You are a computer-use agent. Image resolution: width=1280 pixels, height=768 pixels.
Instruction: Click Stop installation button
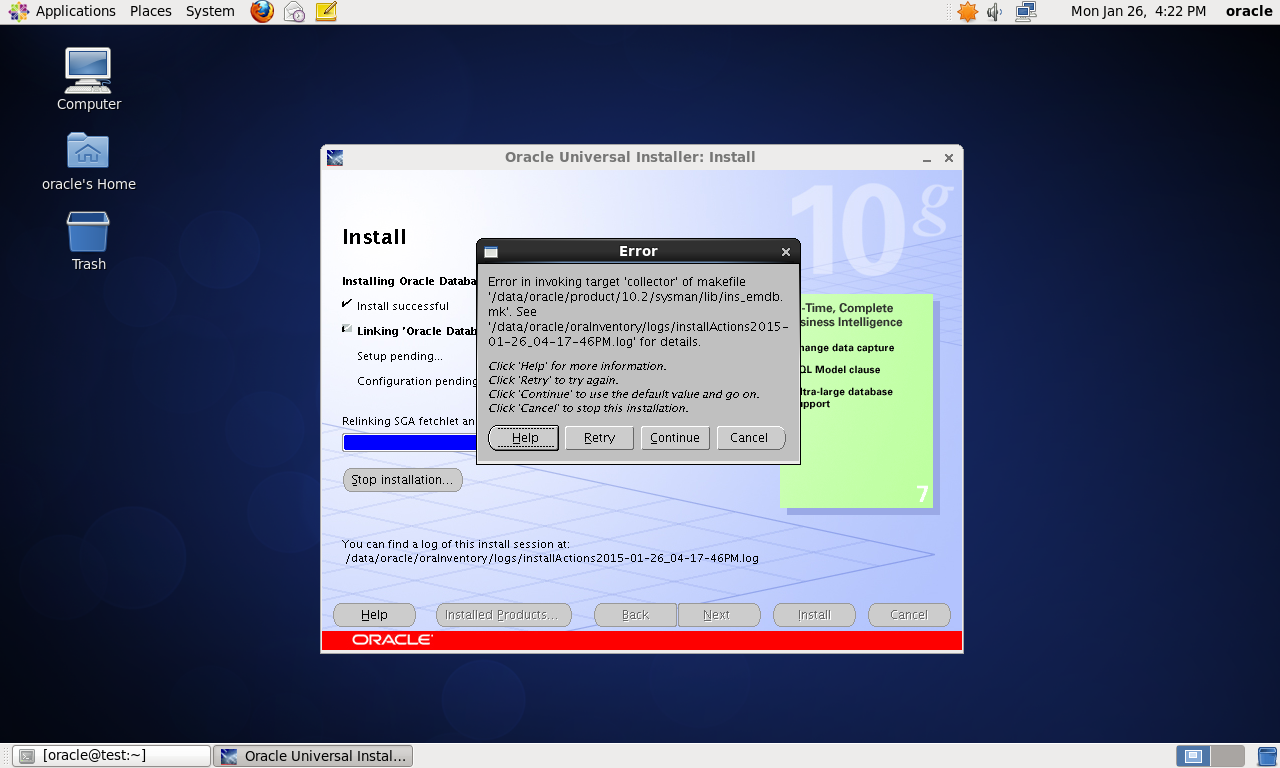(x=402, y=480)
